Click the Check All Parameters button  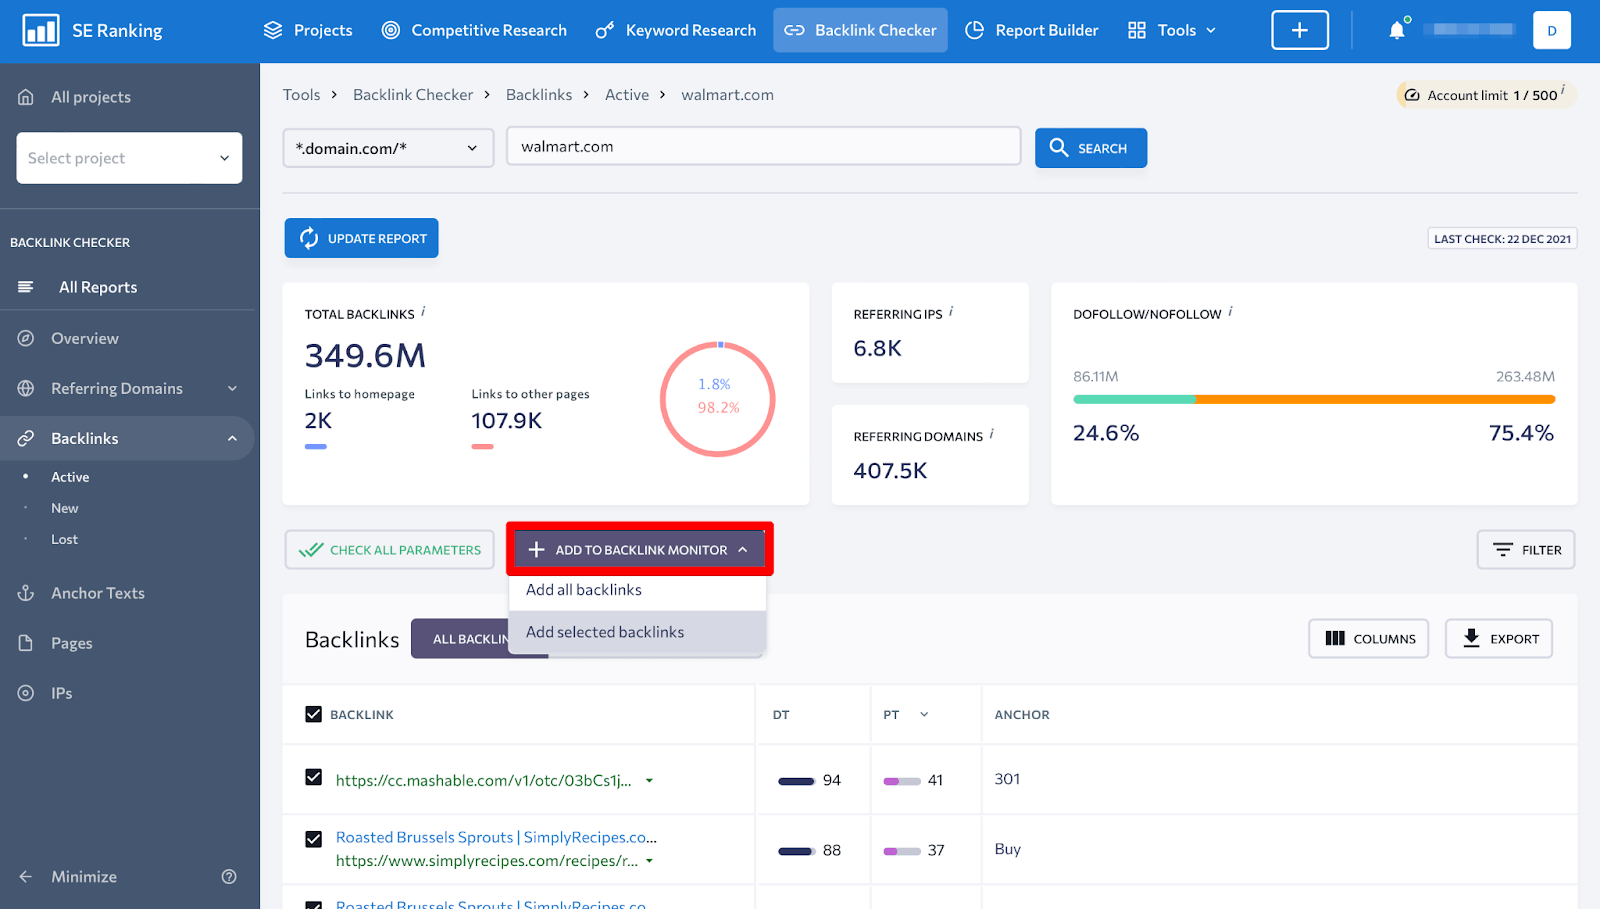point(389,549)
